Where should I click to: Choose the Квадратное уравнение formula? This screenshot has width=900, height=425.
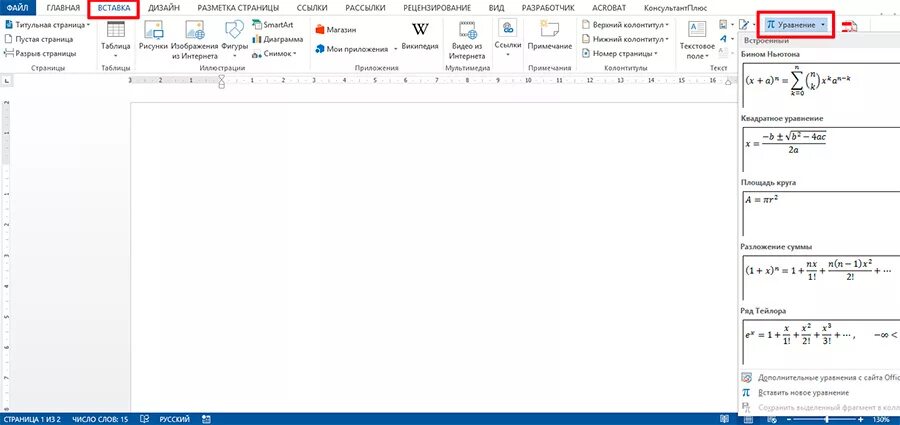(x=821, y=148)
